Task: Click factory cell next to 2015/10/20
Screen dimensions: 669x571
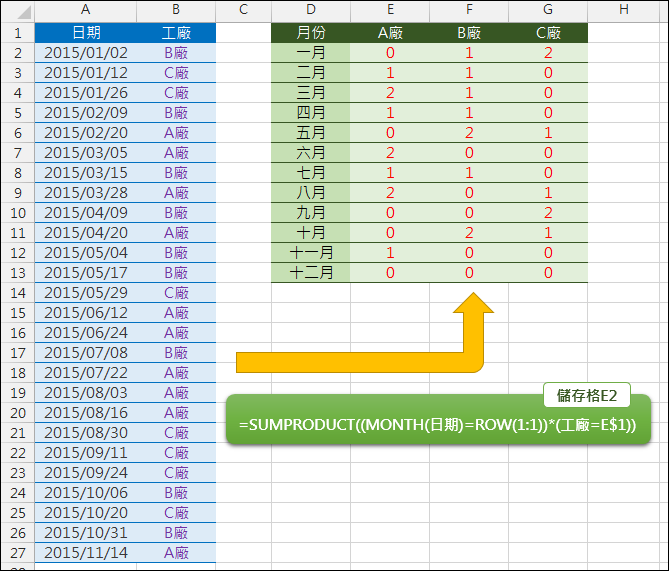Action: (176, 513)
